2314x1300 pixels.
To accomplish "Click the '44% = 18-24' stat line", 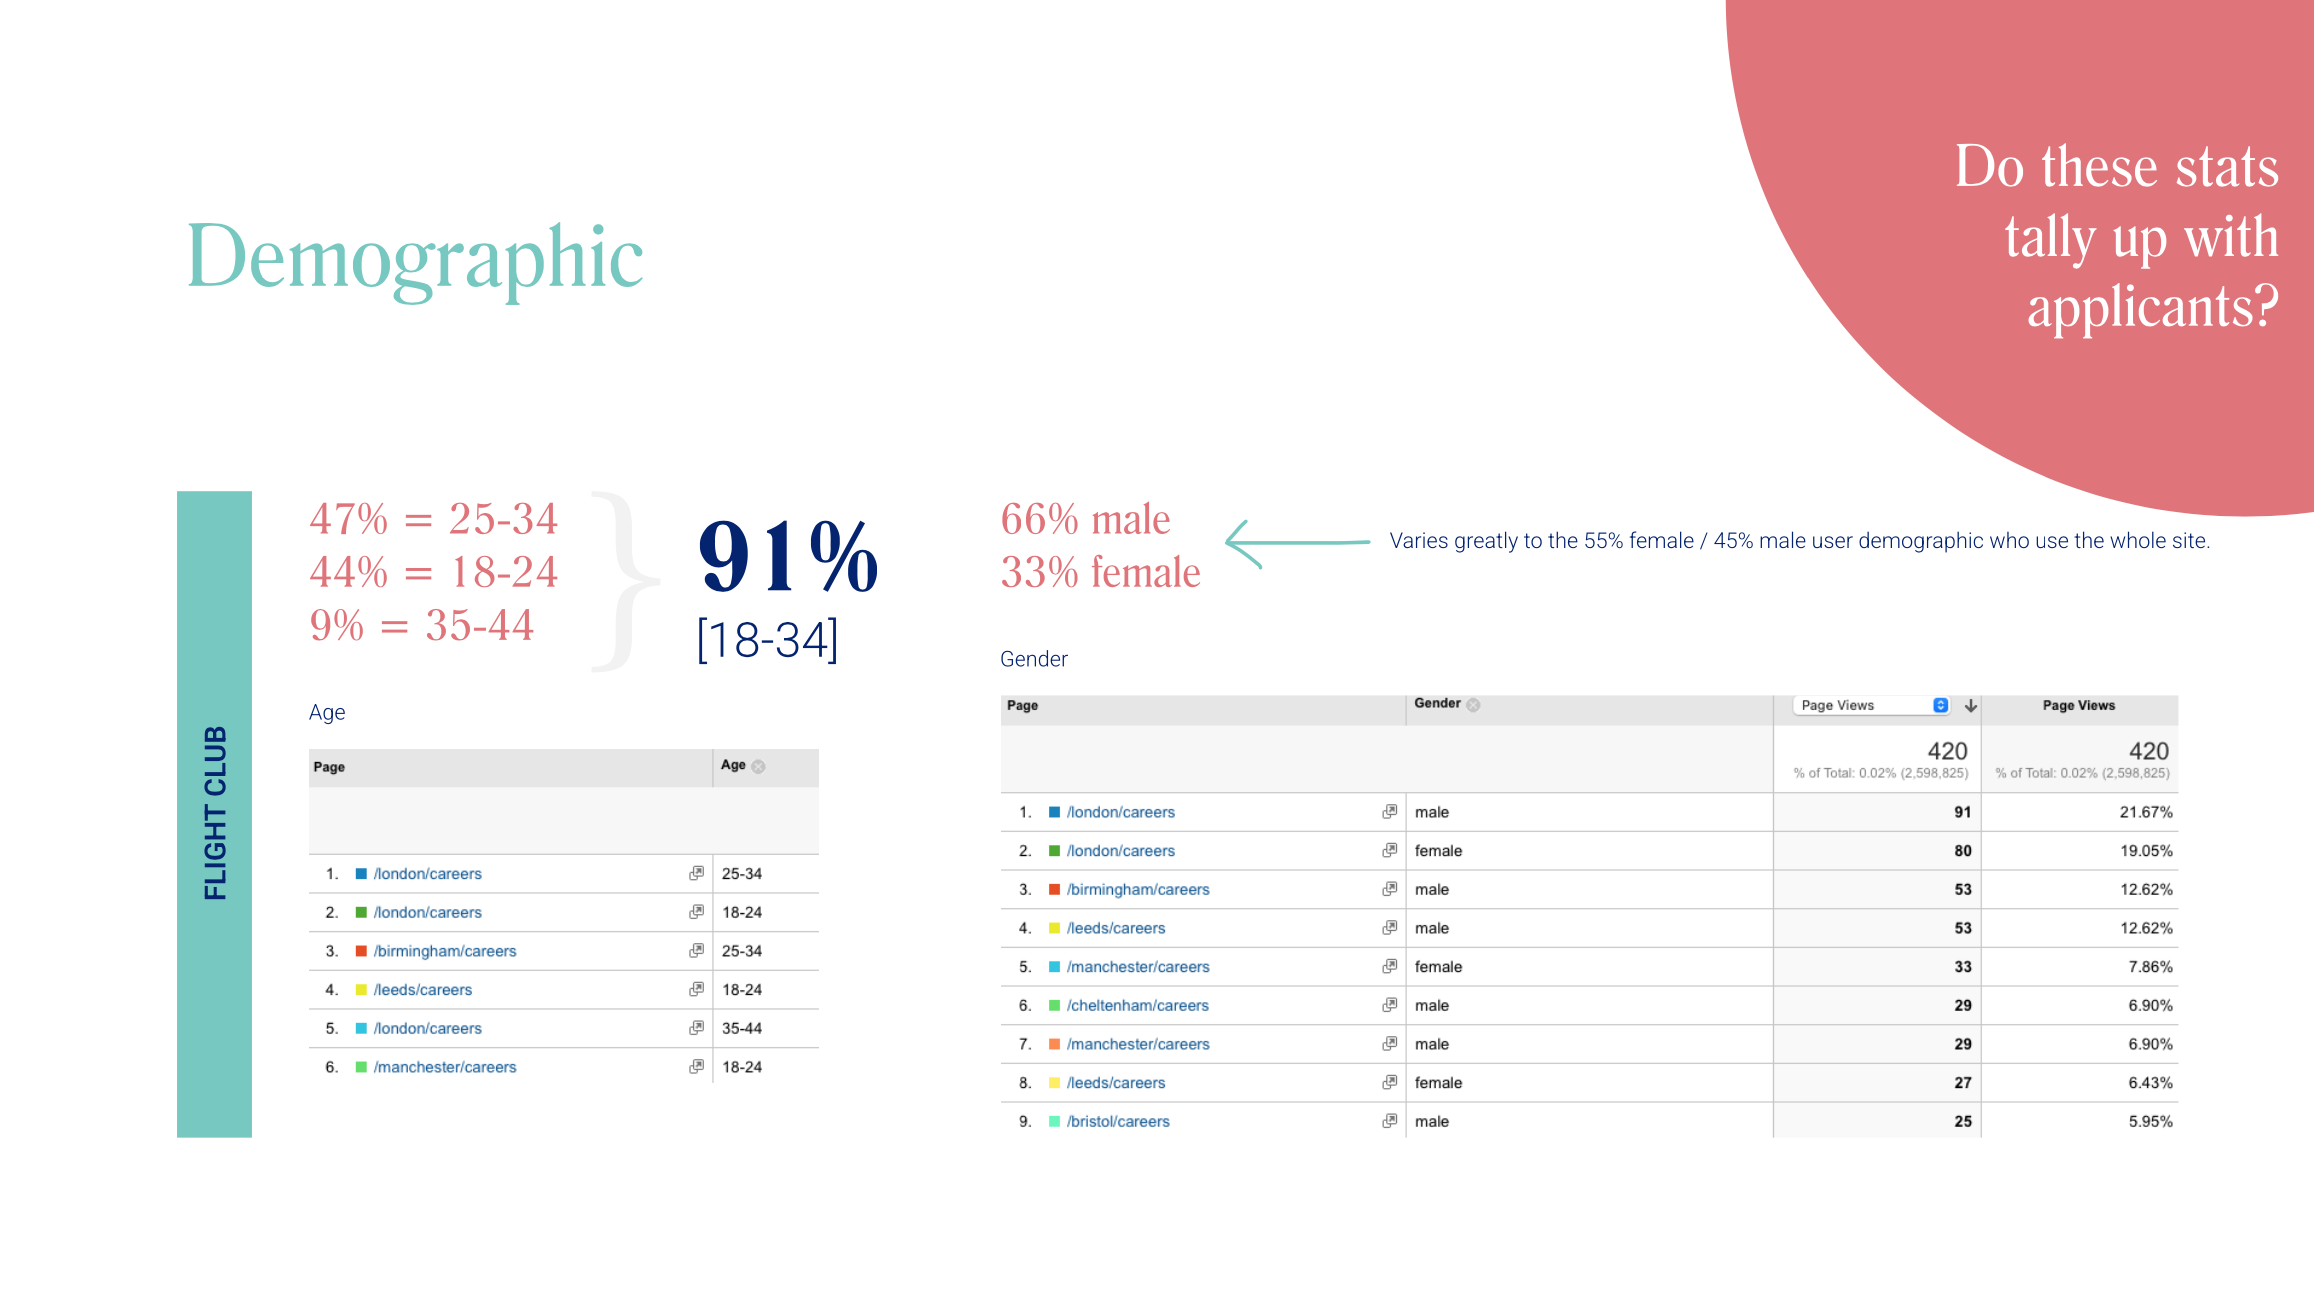I will coord(433,572).
